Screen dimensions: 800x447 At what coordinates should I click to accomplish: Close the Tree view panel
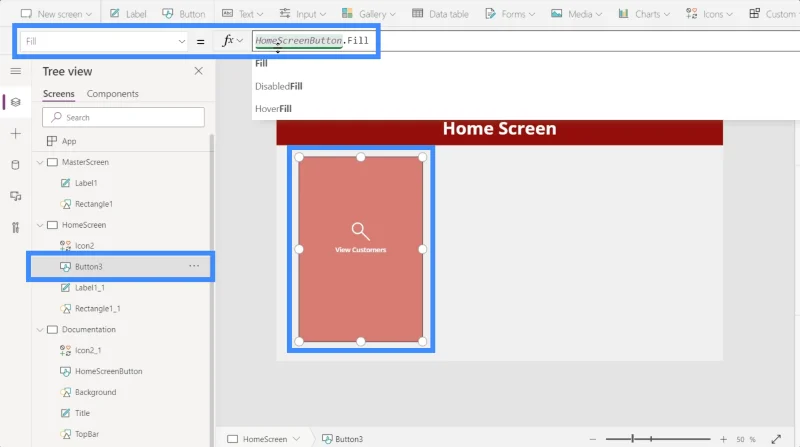click(198, 71)
